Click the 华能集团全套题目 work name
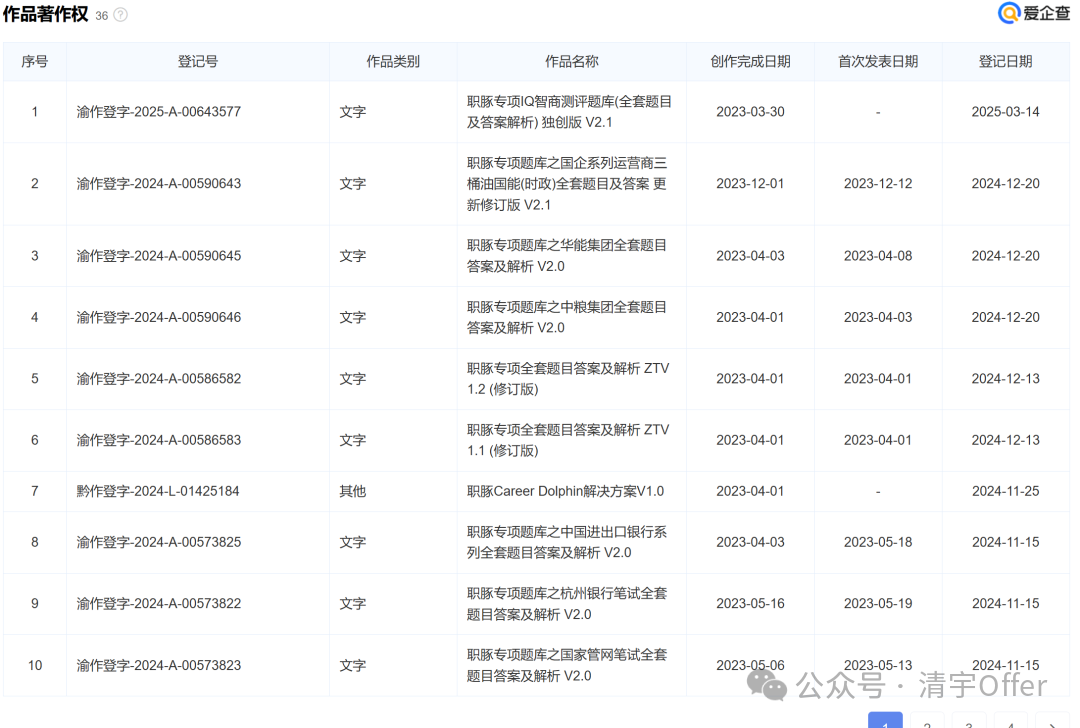Image resolution: width=1080 pixels, height=728 pixels. pos(567,256)
